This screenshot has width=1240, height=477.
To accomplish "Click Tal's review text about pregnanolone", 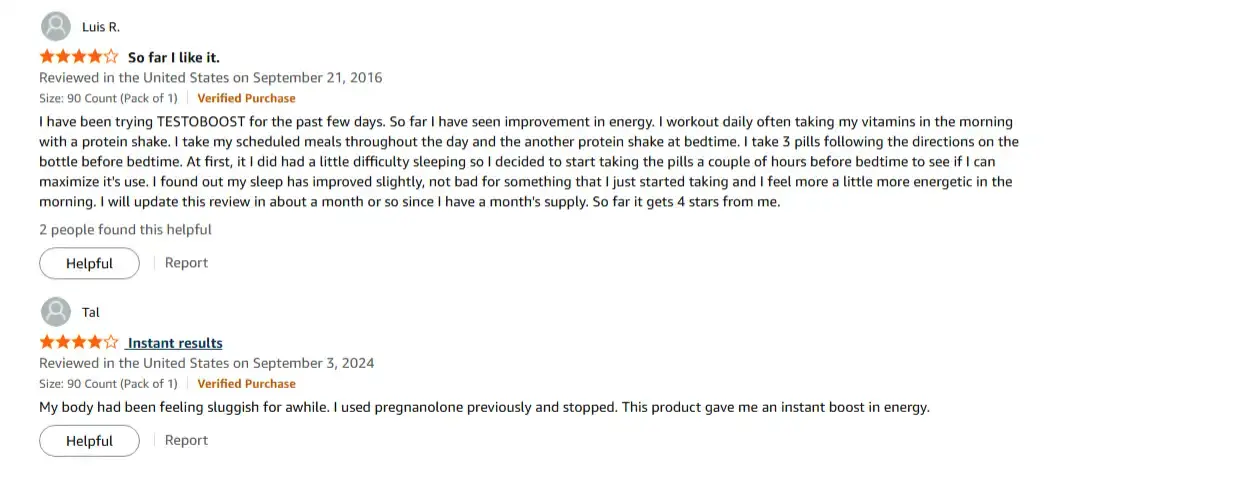I will (x=484, y=408).
